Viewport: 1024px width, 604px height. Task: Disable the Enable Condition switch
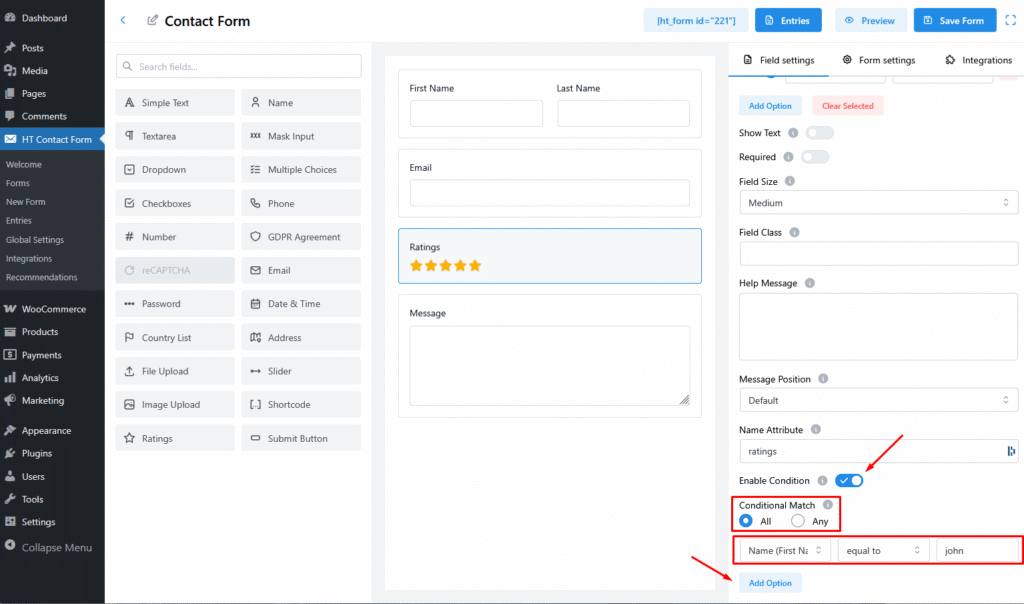(849, 481)
